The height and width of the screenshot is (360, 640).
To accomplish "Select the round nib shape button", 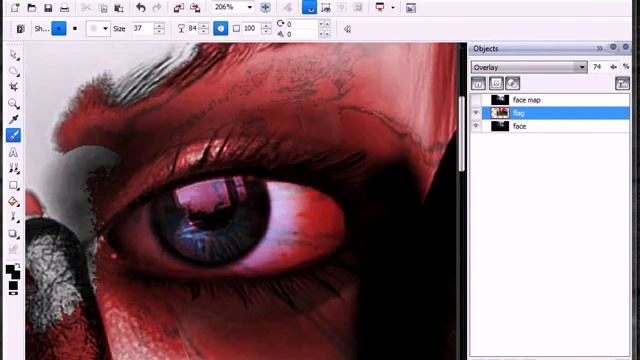I will click(x=59, y=29).
